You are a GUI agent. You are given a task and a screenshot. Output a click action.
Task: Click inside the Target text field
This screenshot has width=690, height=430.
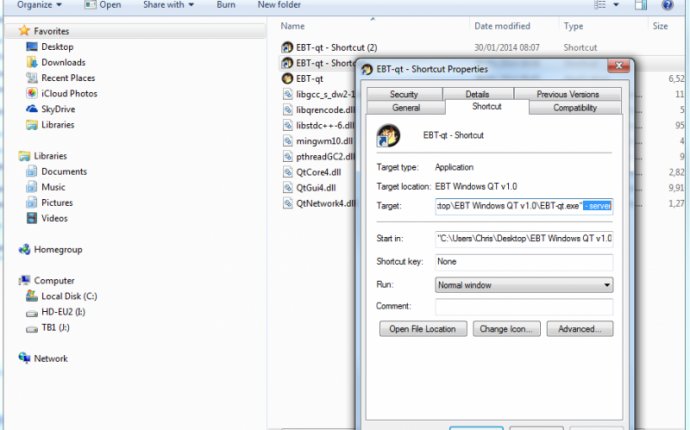[x=524, y=206]
